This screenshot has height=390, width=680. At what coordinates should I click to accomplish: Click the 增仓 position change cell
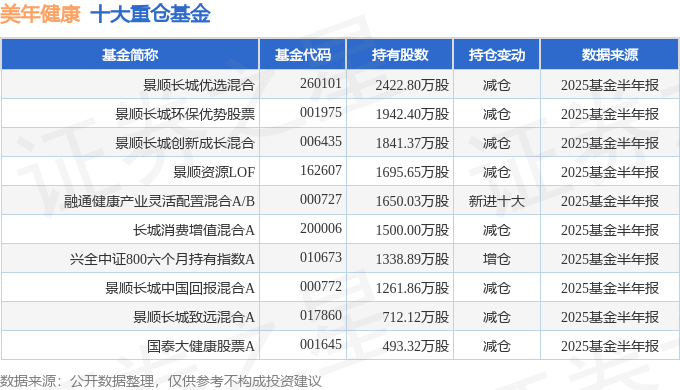pos(497,259)
